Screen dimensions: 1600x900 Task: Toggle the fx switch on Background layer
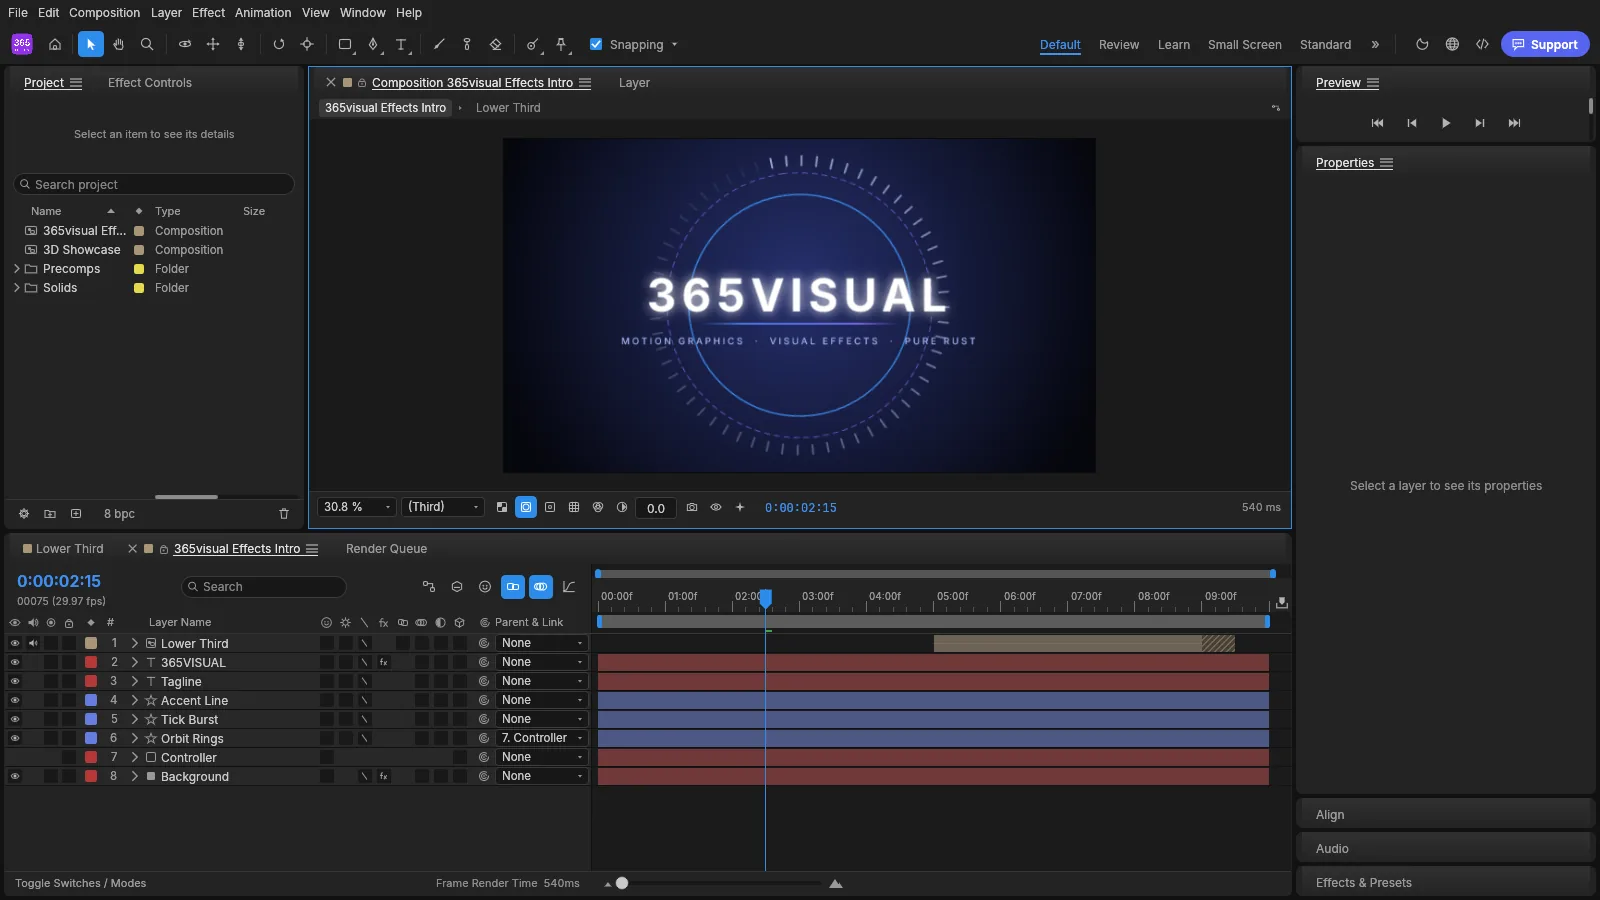tap(383, 776)
